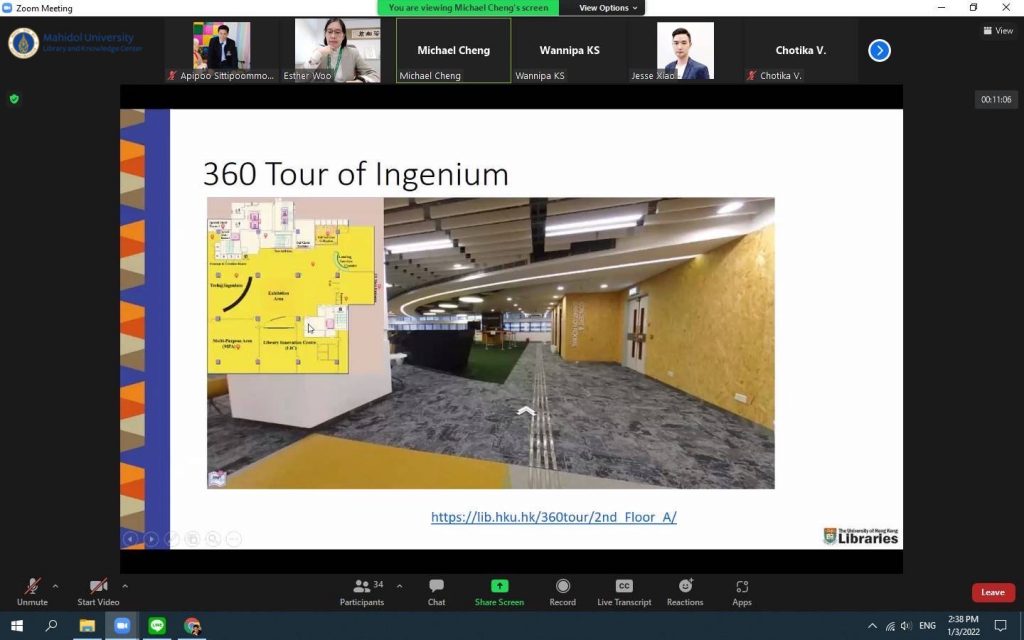This screenshot has height=640, width=1024.
Task: Open LINE from the Windows taskbar
Action: (x=157, y=626)
